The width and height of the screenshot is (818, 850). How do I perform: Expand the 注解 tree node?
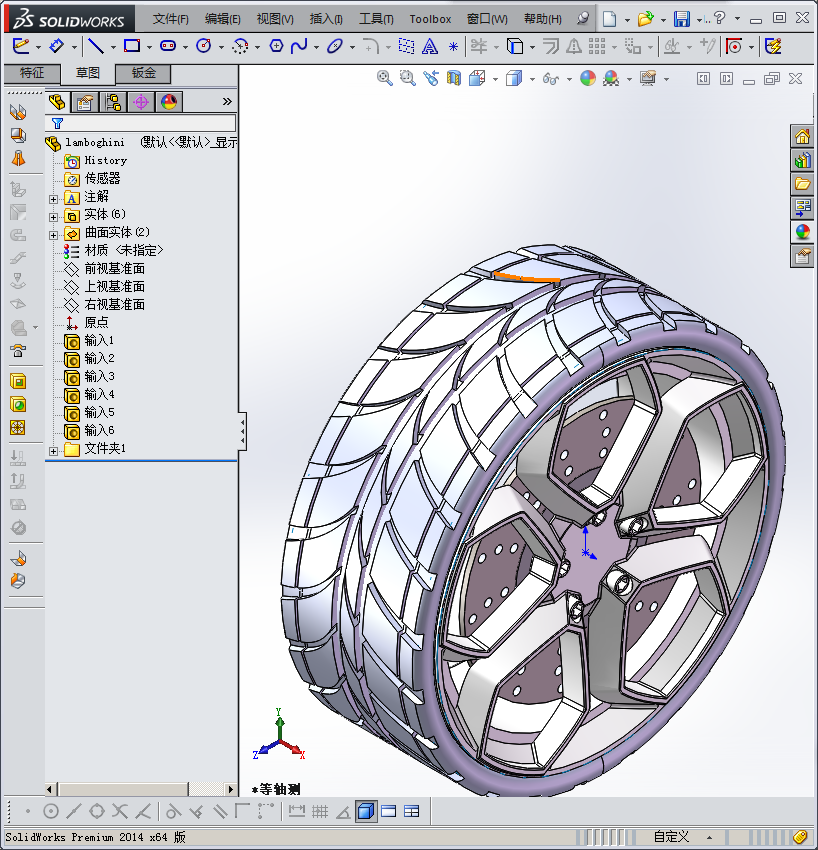pos(53,199)
